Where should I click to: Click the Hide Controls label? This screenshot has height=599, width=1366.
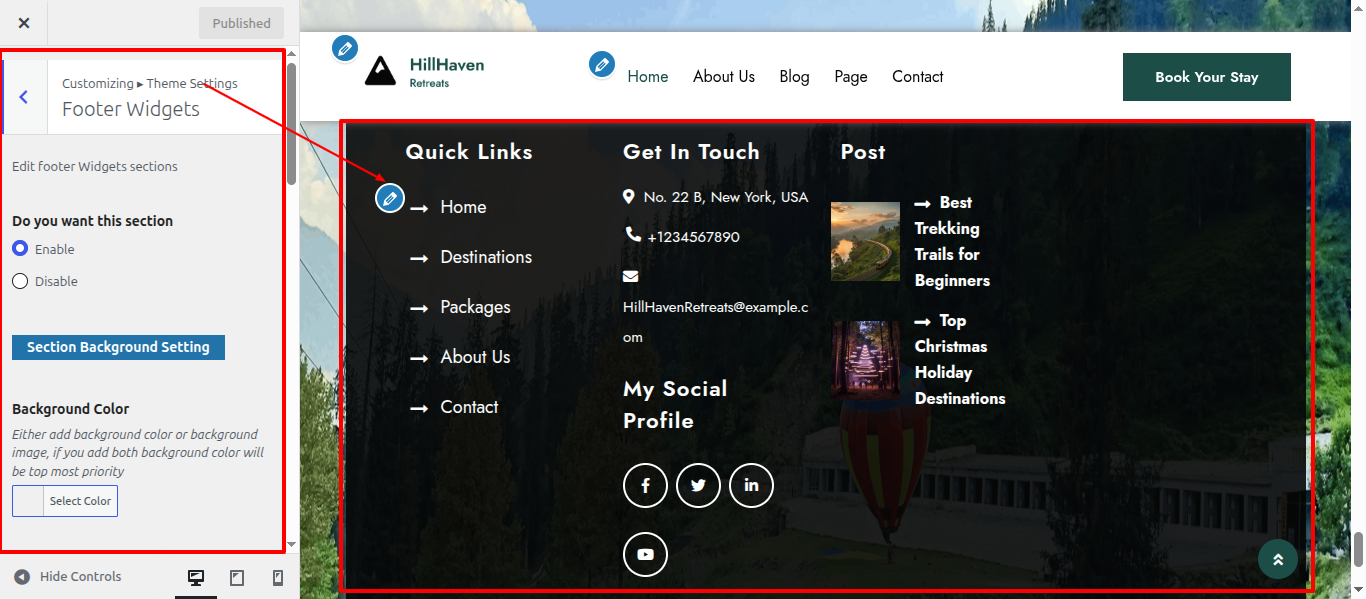coord(80,577)
